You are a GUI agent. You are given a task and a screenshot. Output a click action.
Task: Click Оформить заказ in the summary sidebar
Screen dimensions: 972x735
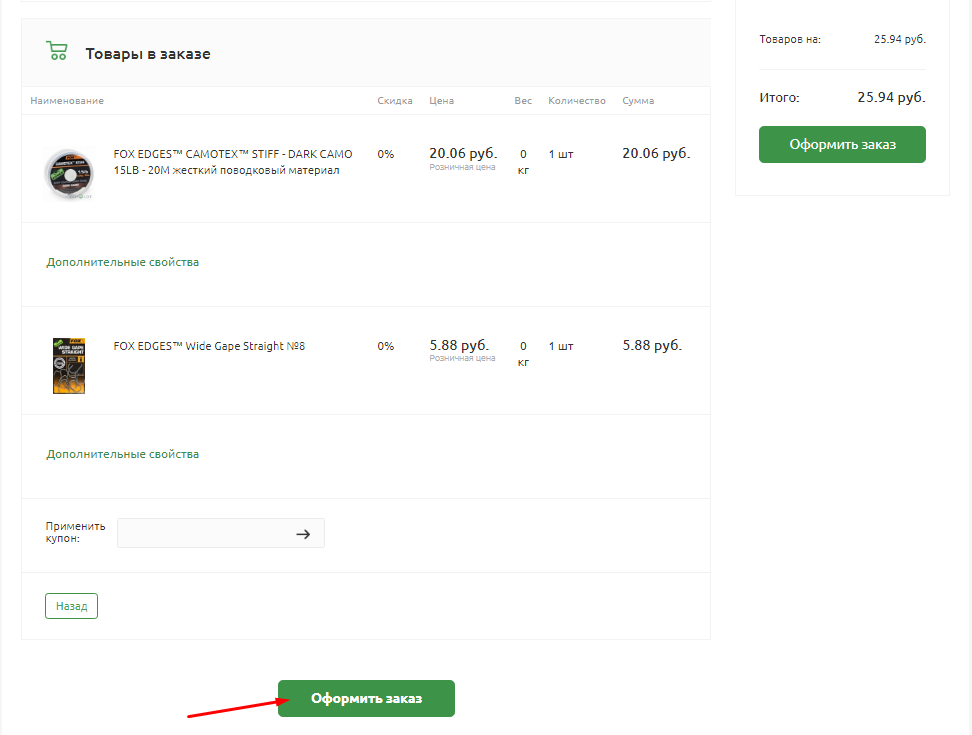click(842, 144)
